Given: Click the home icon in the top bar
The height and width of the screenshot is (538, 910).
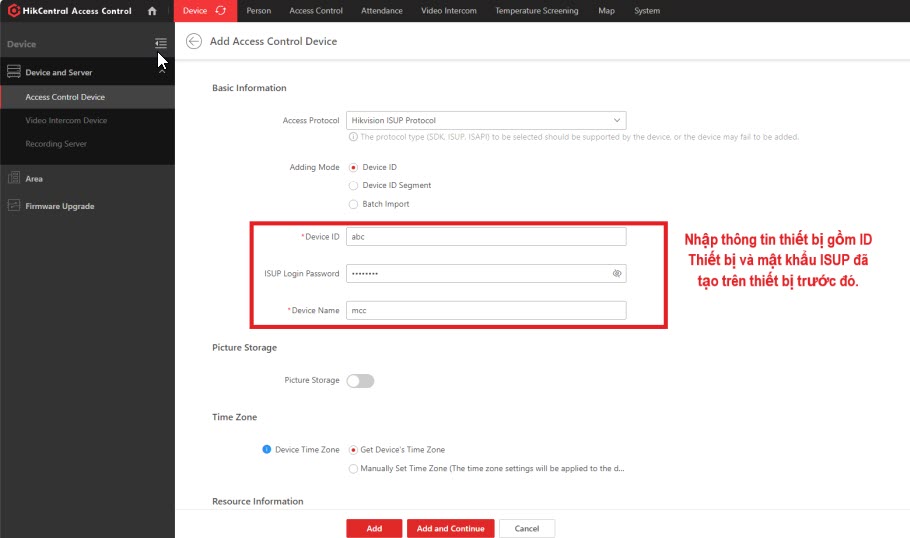Looking at the screenshot, I should (152, 11).
